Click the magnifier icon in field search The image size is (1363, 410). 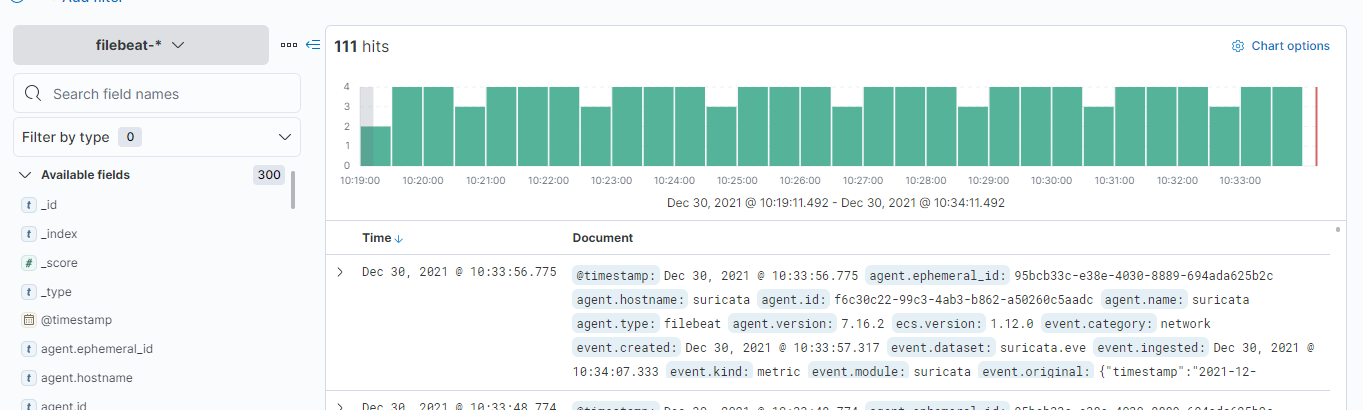point(32,94)
